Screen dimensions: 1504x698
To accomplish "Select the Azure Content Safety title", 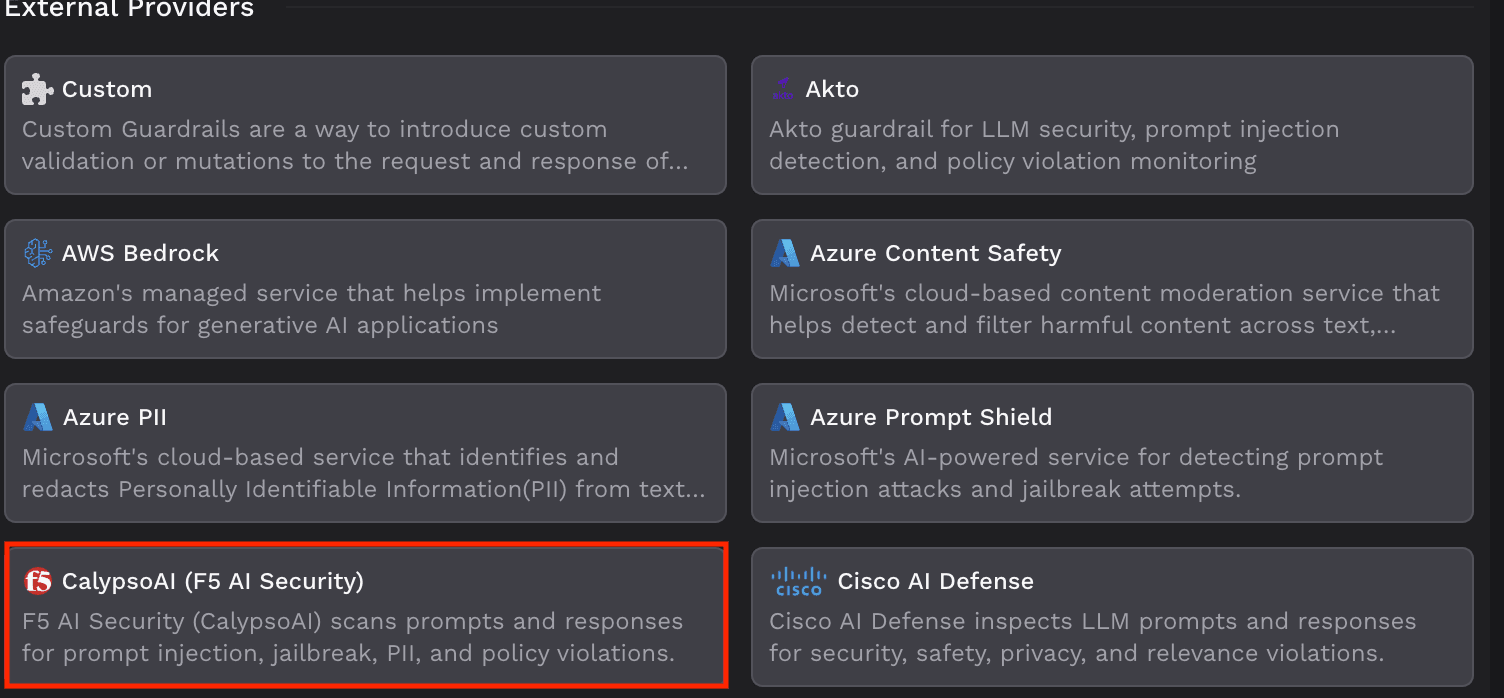I will pyautogui.click(x=935, y=253).
